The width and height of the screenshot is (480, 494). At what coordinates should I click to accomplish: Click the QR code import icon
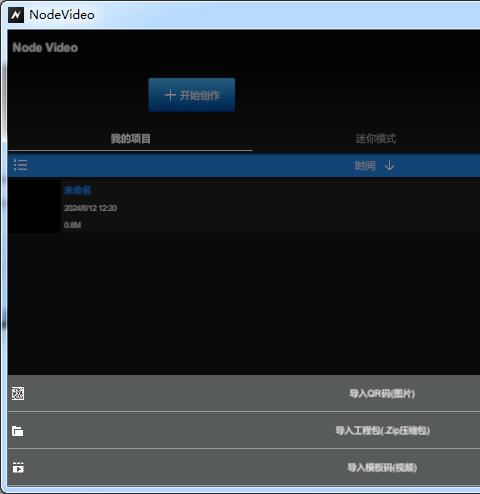(x=18, y=393)
